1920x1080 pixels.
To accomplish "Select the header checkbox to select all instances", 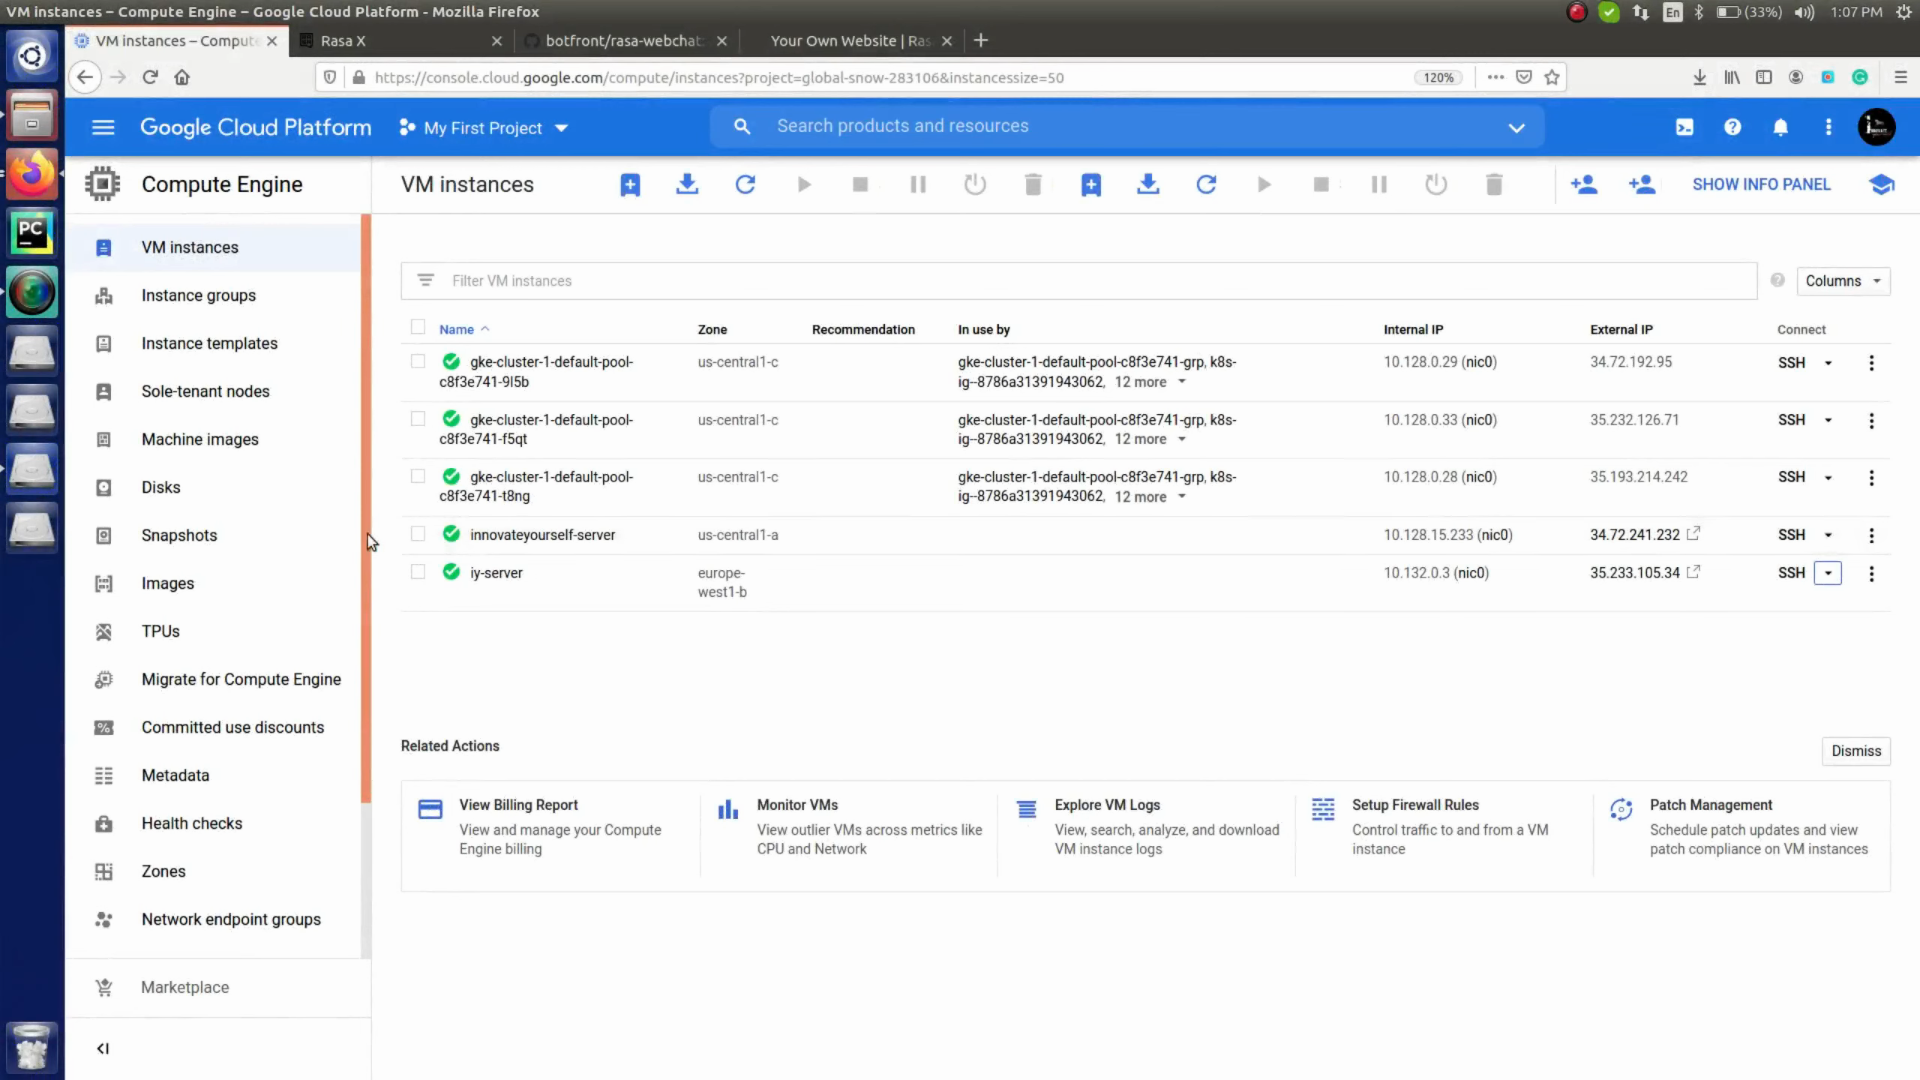I will (417, 328).
